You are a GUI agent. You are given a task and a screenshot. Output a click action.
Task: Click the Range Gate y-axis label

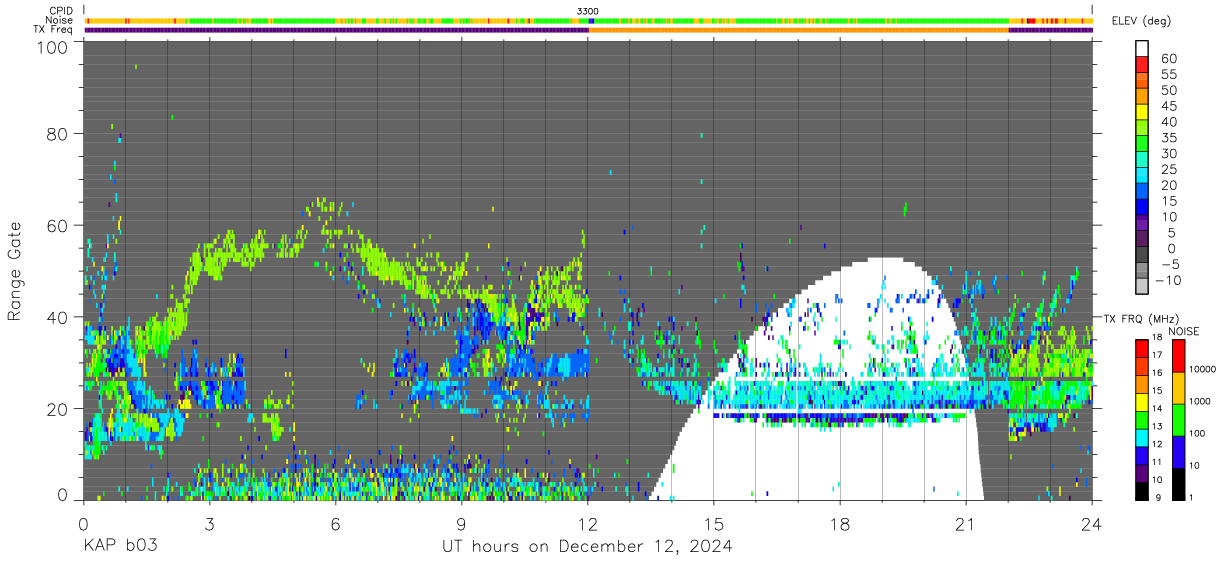[15, 270]
